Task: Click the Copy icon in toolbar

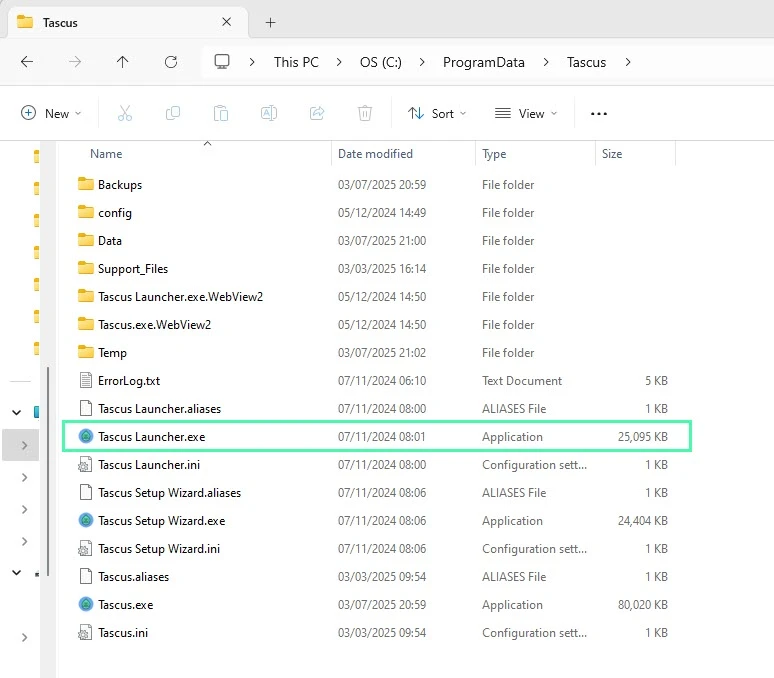Action: coord(173,113)
